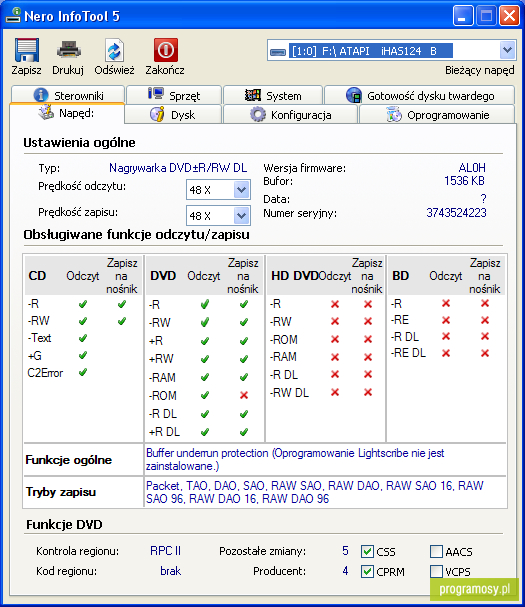Click the drive icon in drive selector

(278, 52)
